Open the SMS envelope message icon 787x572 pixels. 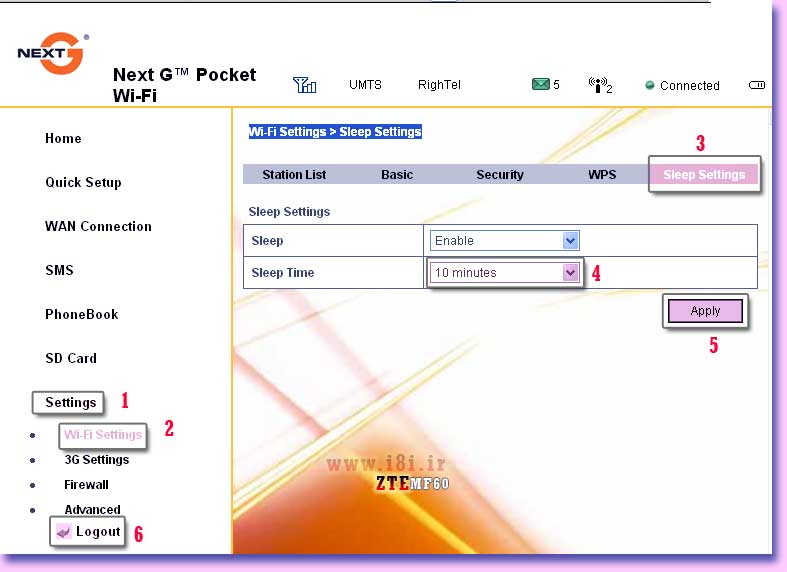(541, 84)
